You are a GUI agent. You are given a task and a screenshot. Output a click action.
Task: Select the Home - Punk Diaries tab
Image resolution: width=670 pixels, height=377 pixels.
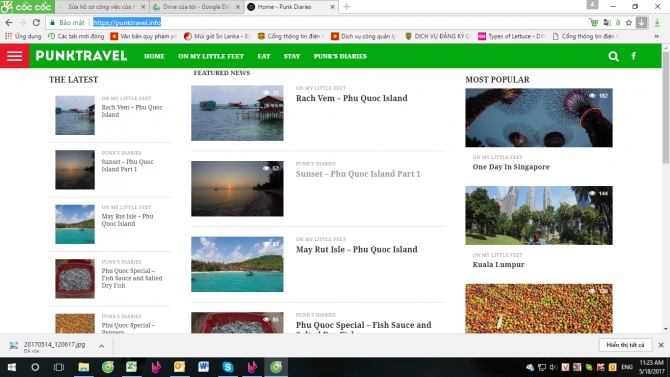point(291,7)
